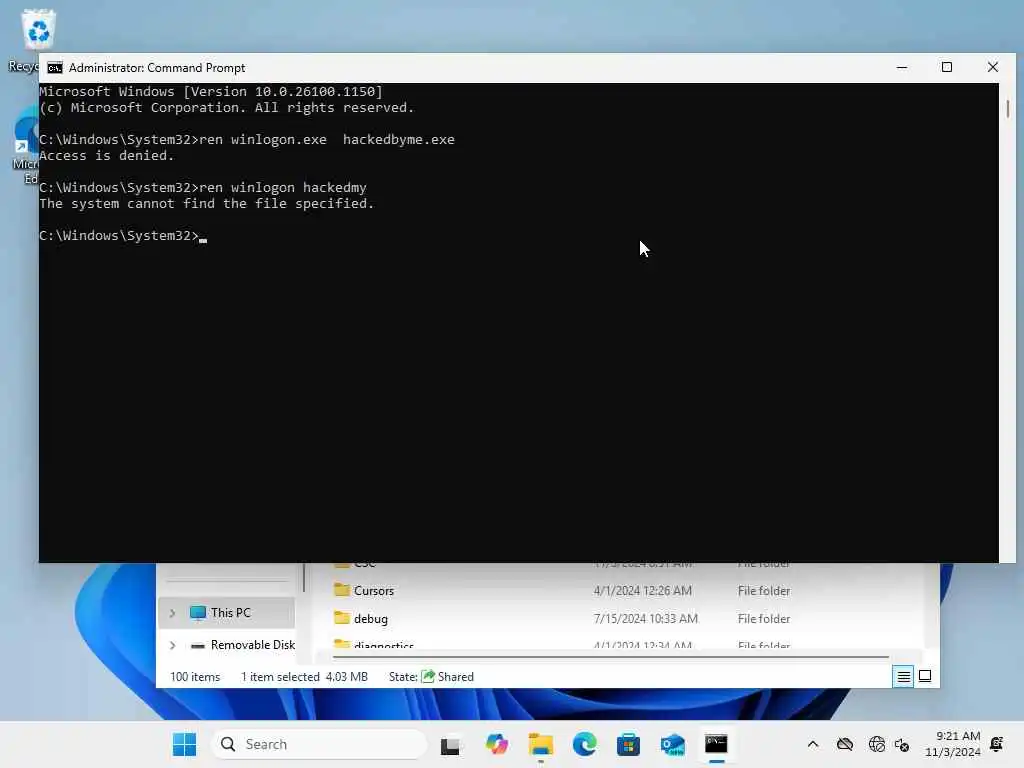
Task: Open the notifications bell icon
Action: 997,744
